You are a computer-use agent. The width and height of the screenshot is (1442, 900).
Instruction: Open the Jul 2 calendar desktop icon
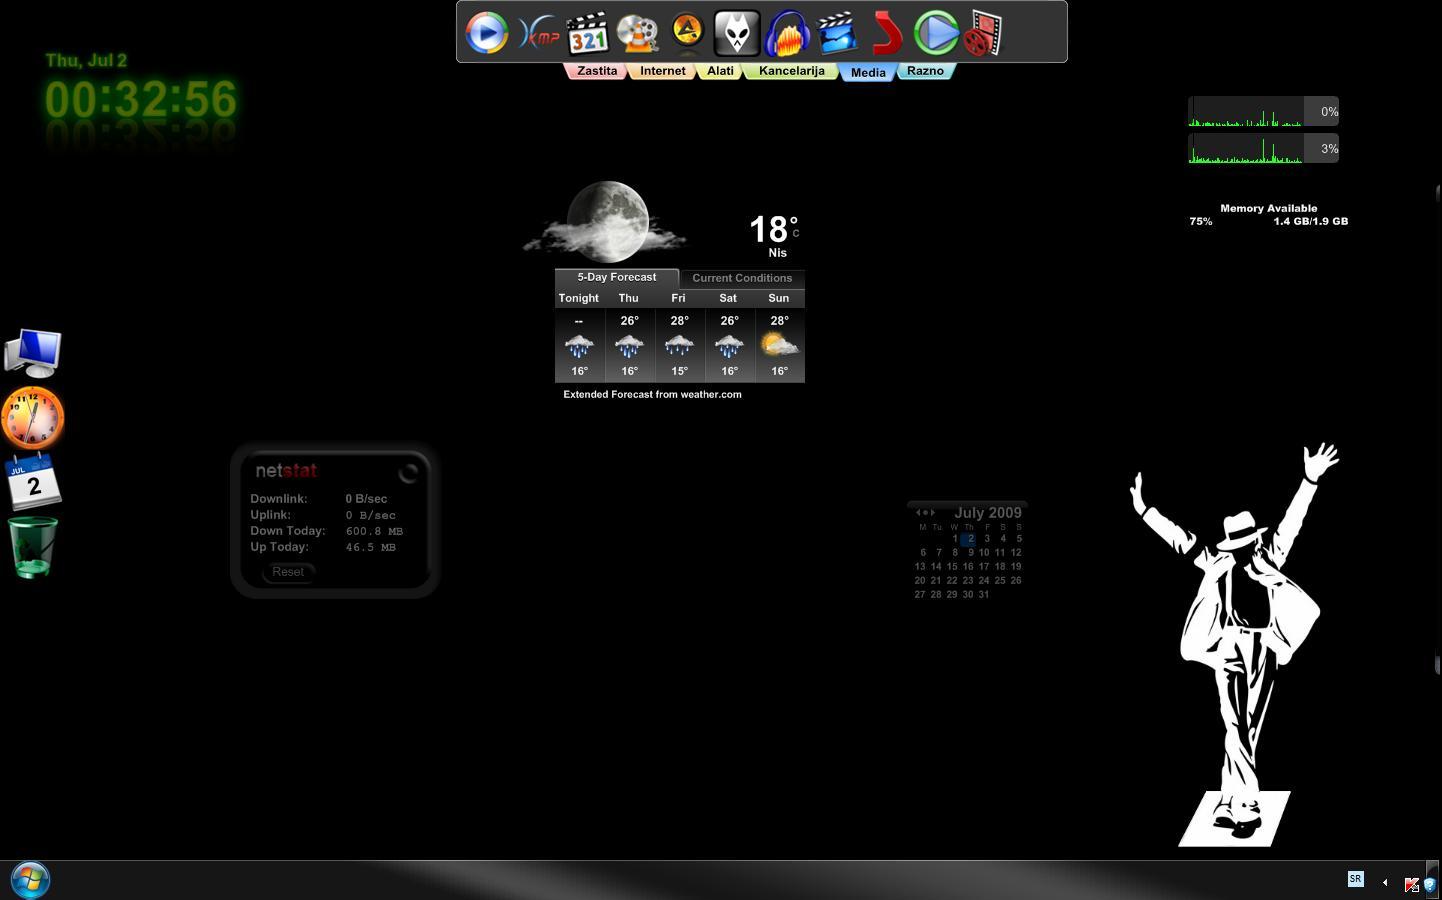[x=33, y=481]
